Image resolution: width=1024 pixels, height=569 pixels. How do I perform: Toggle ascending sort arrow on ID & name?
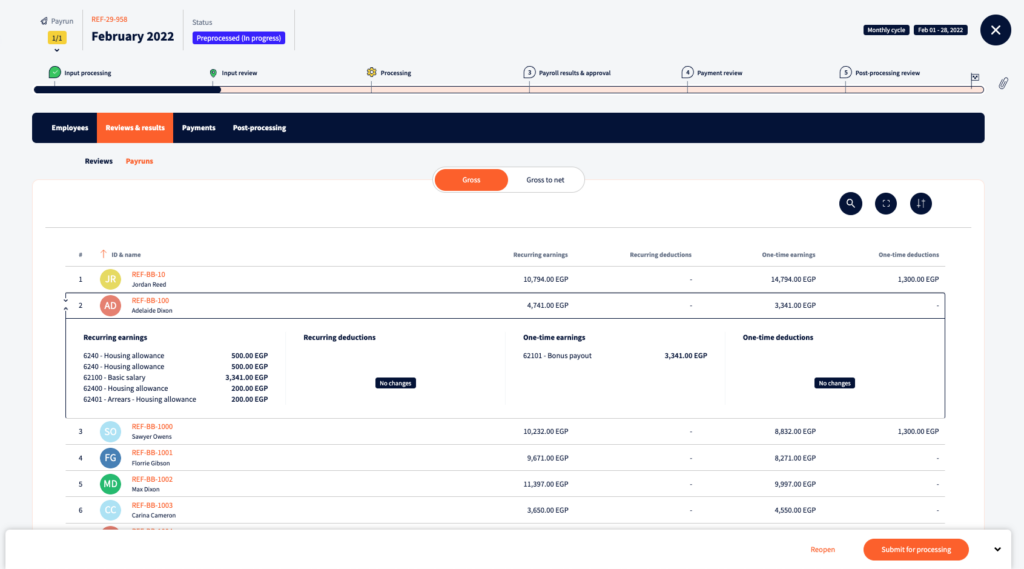[103, 254]
